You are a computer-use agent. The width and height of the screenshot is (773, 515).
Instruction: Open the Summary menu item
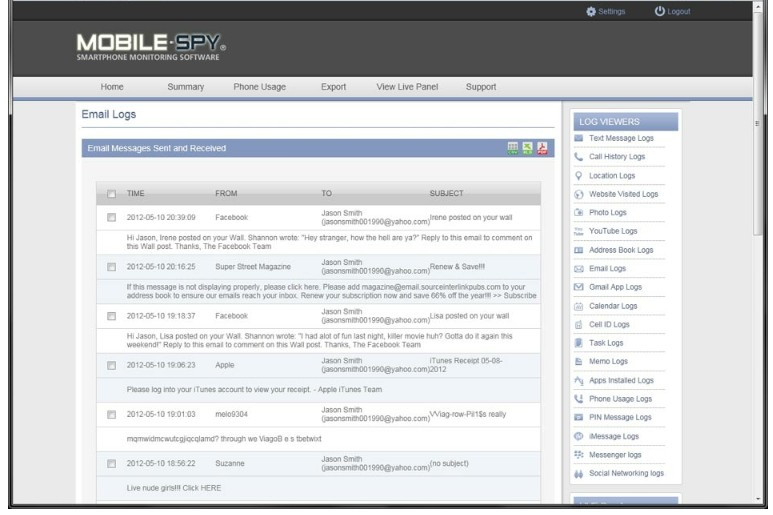[x=185, y=87]
